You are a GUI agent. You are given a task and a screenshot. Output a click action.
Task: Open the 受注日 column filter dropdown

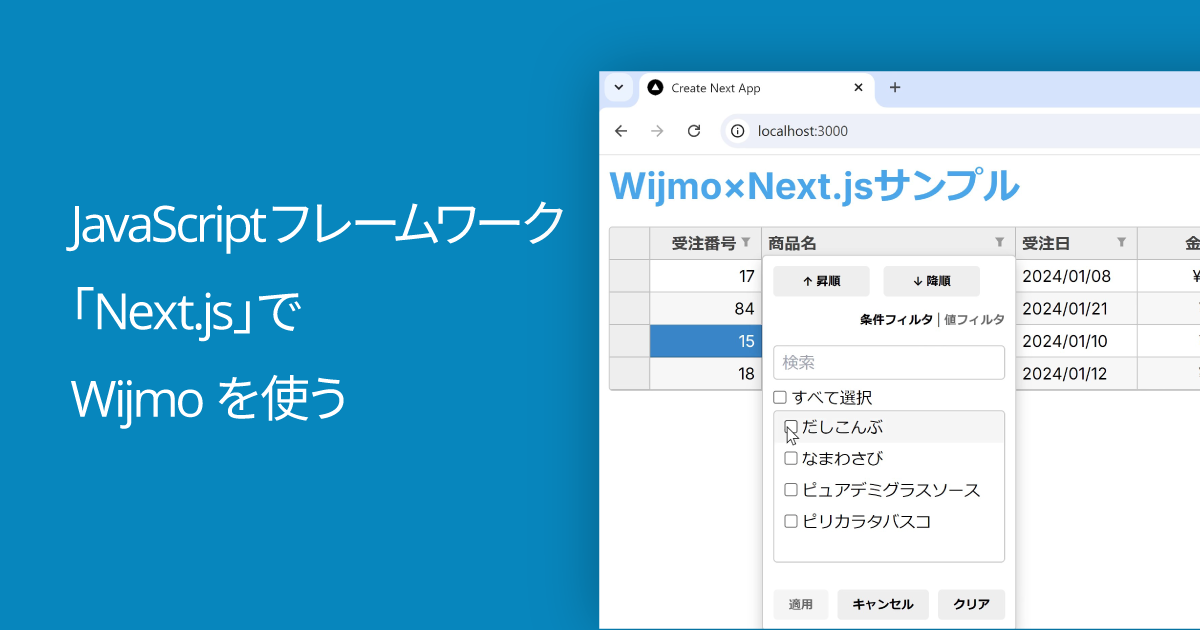click(1121, 242)
